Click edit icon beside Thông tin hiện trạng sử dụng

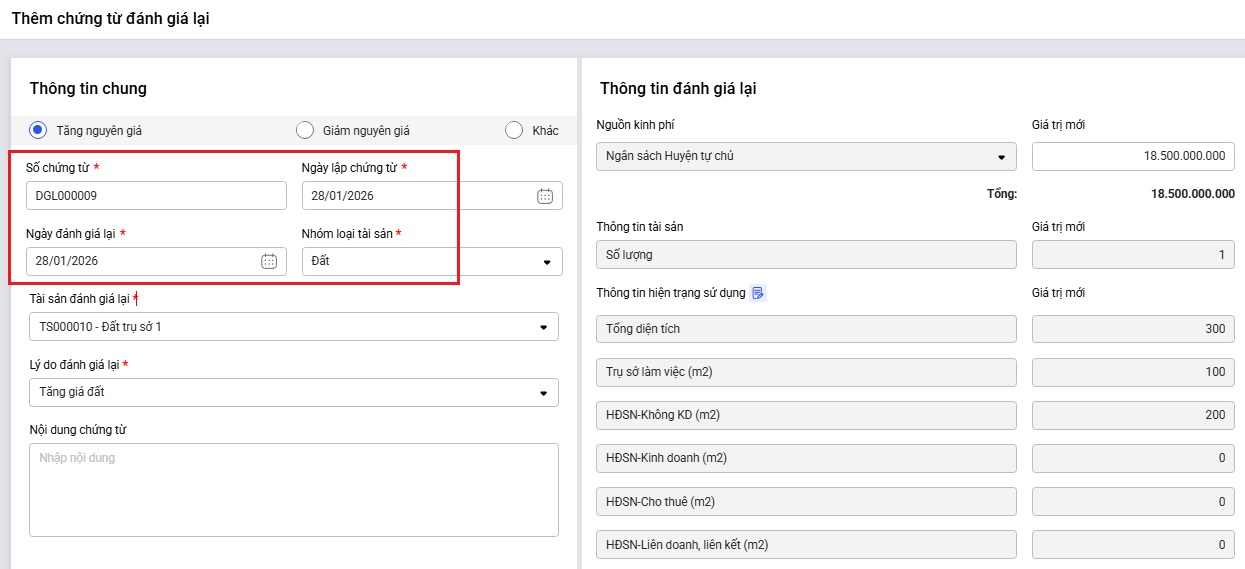click(758, 293)
